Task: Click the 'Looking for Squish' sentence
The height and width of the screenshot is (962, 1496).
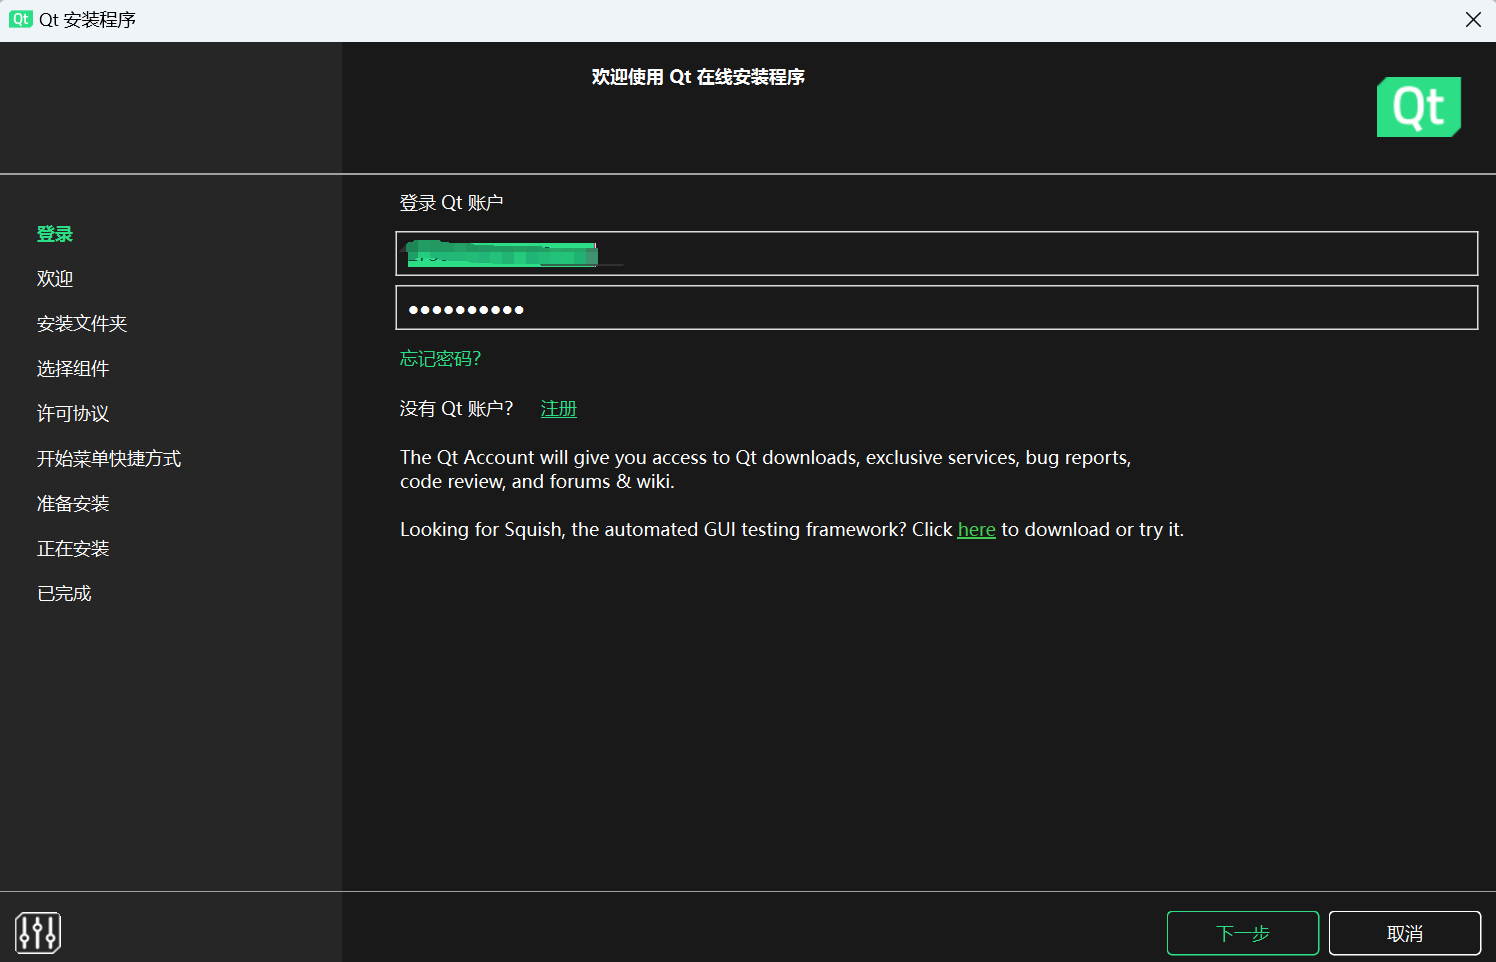Action: [x=791, y=529]
